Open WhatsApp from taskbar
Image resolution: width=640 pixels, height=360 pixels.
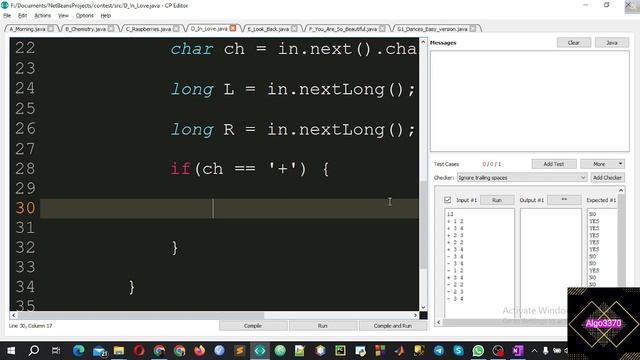[x=478, y=351]
